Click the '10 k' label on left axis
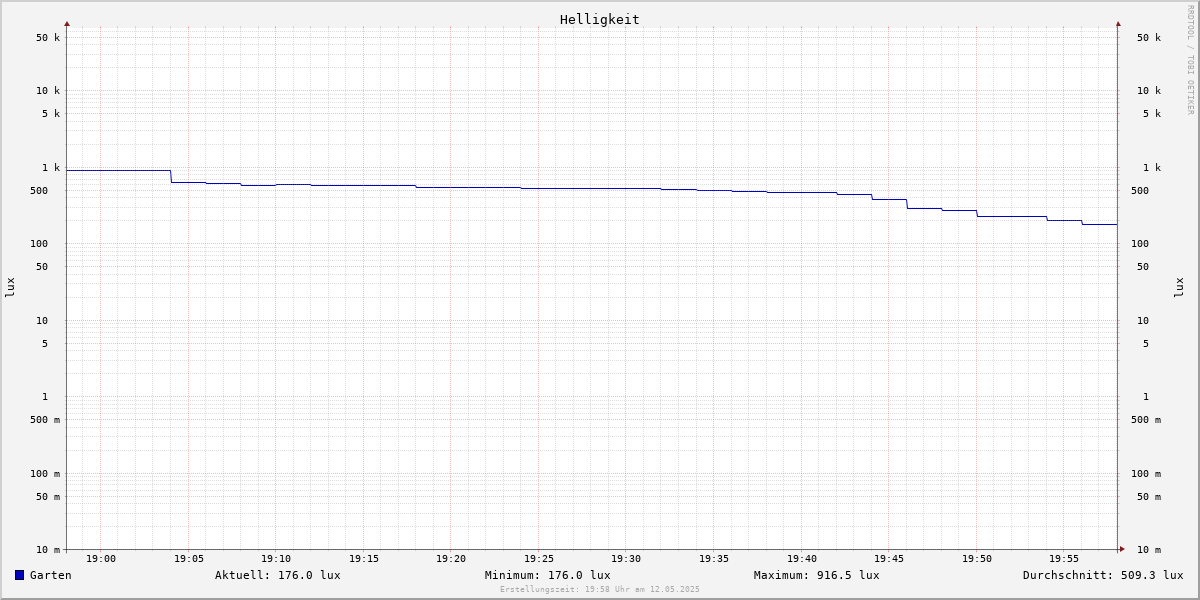 pos(48,91)
